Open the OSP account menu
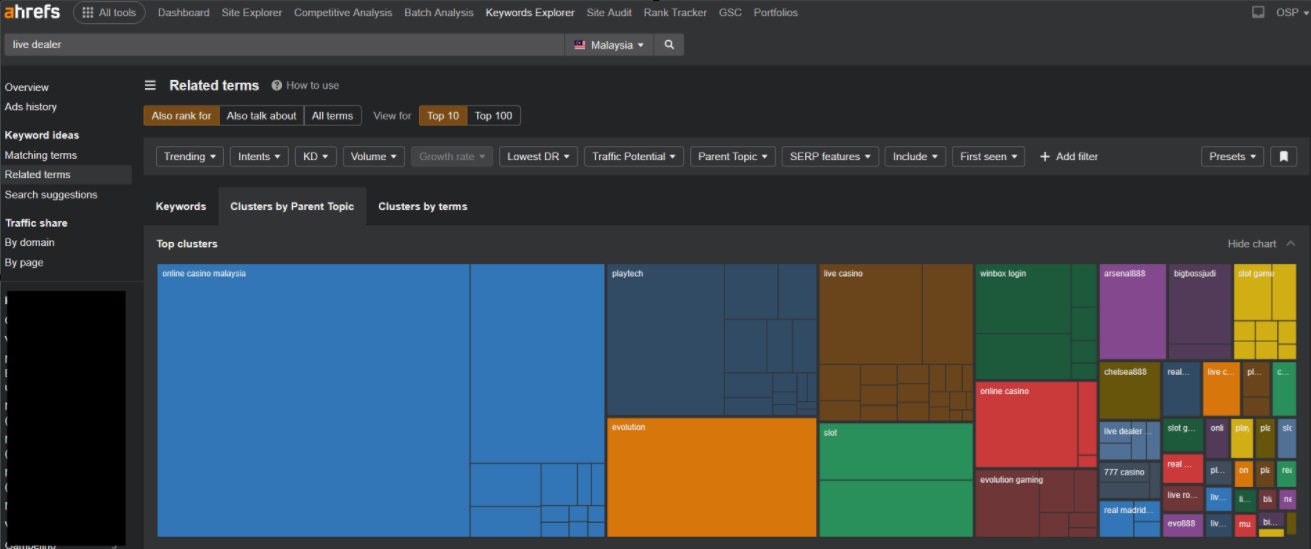Screen dimensions: 1311x549 click(x=1293, y=13)
